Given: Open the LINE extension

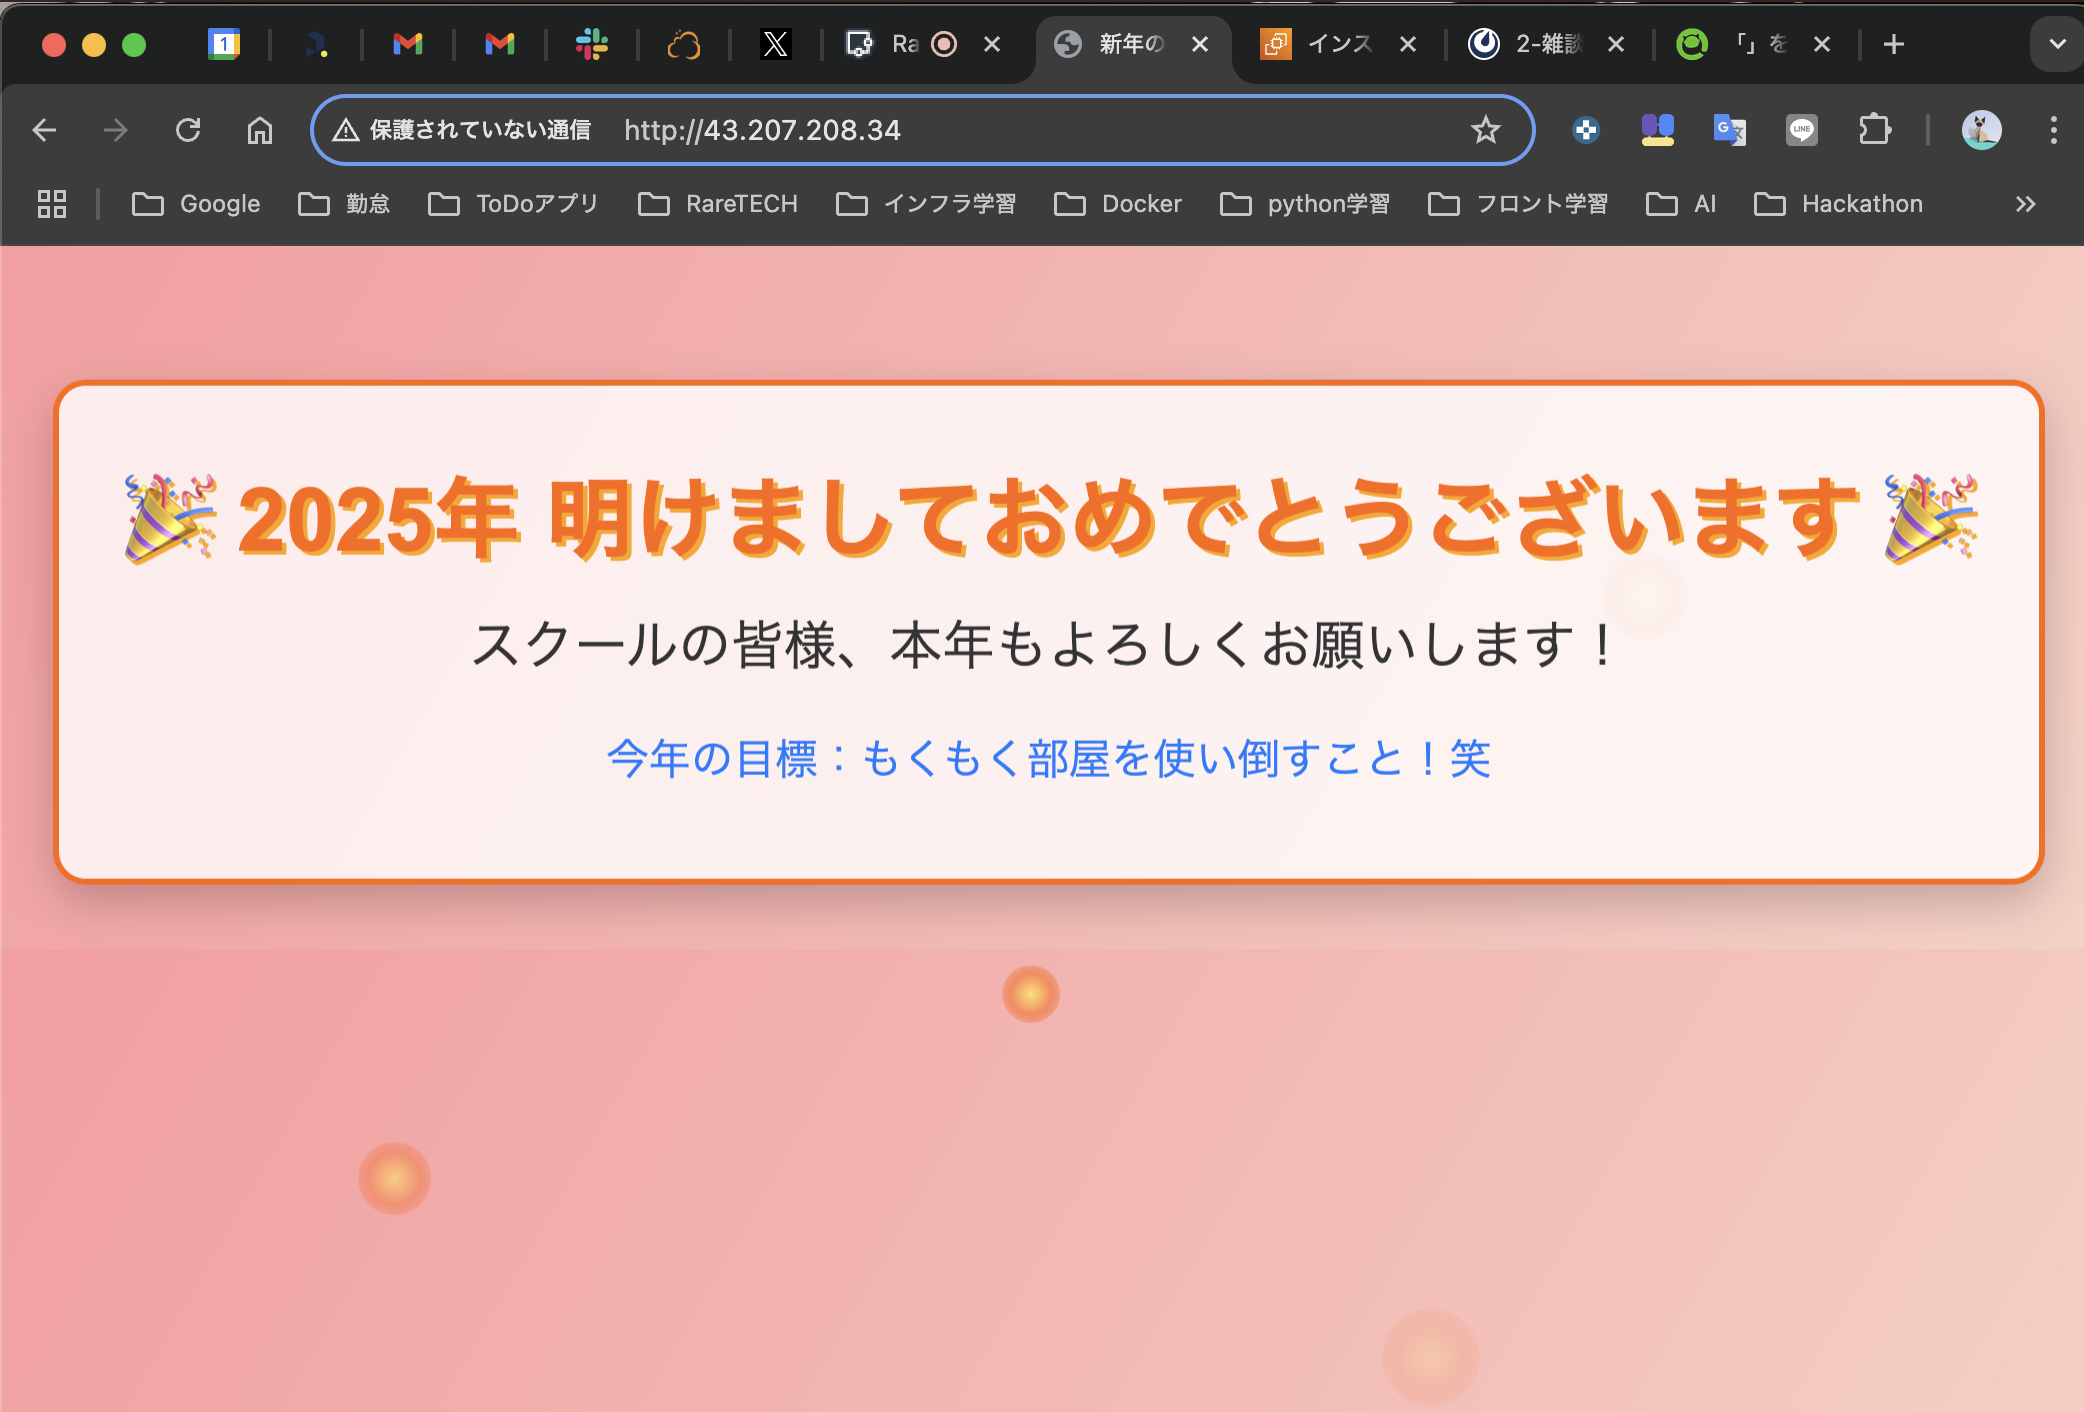Looking at the screenshot, I should 1801,130.
